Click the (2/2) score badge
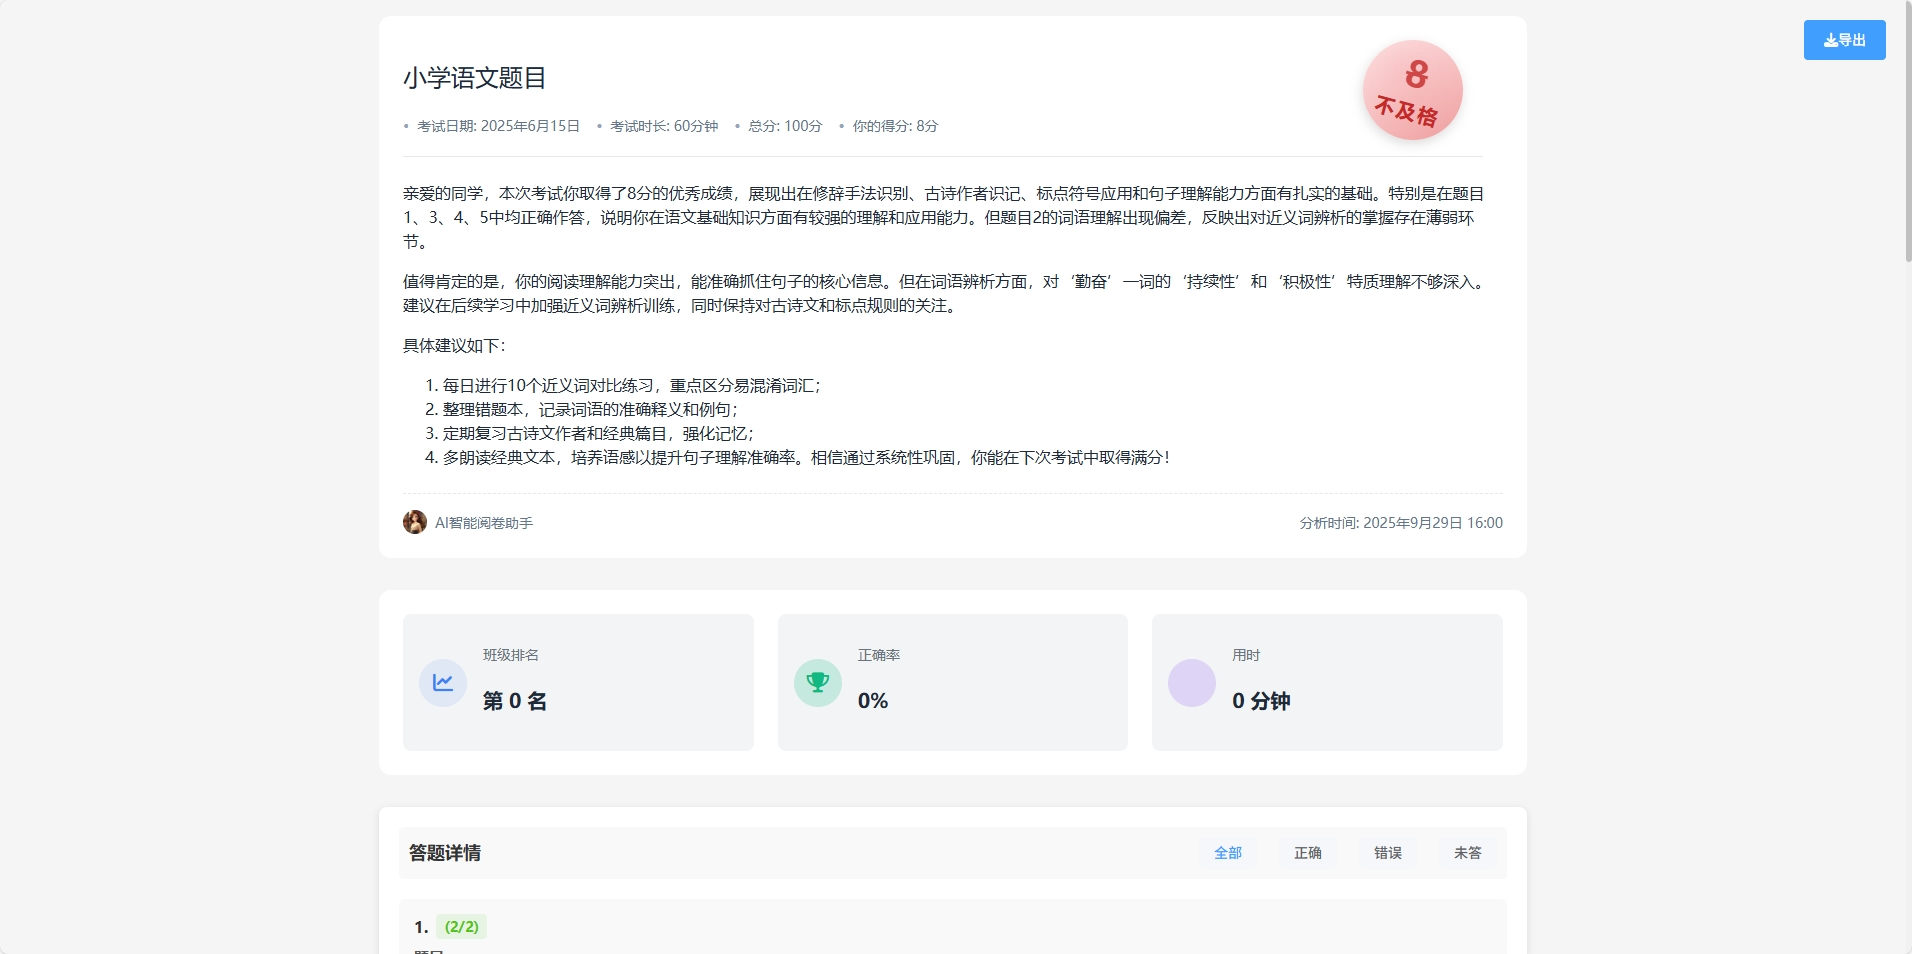This screenshot has height=954, width=1912. tap(461, 927)
